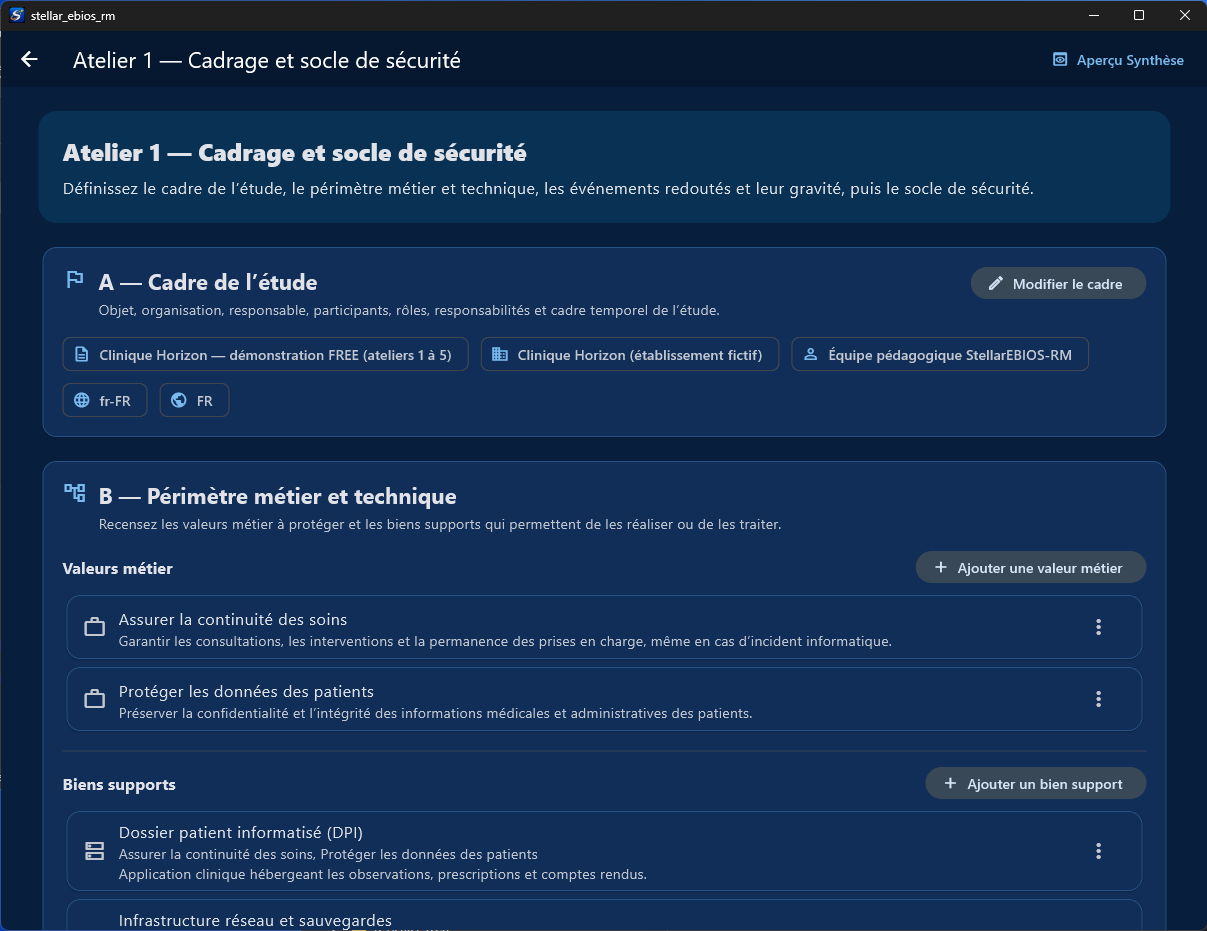1207x931 pixels.
Task: Select Dossier patient informatisé (DPI) row
Action: tap(604, 851)
